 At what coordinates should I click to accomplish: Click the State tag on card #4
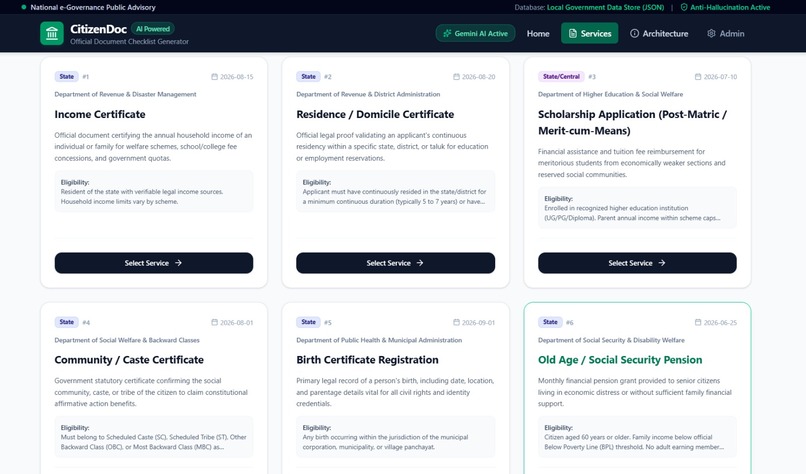pyautogui.click(x=67, y=322)
